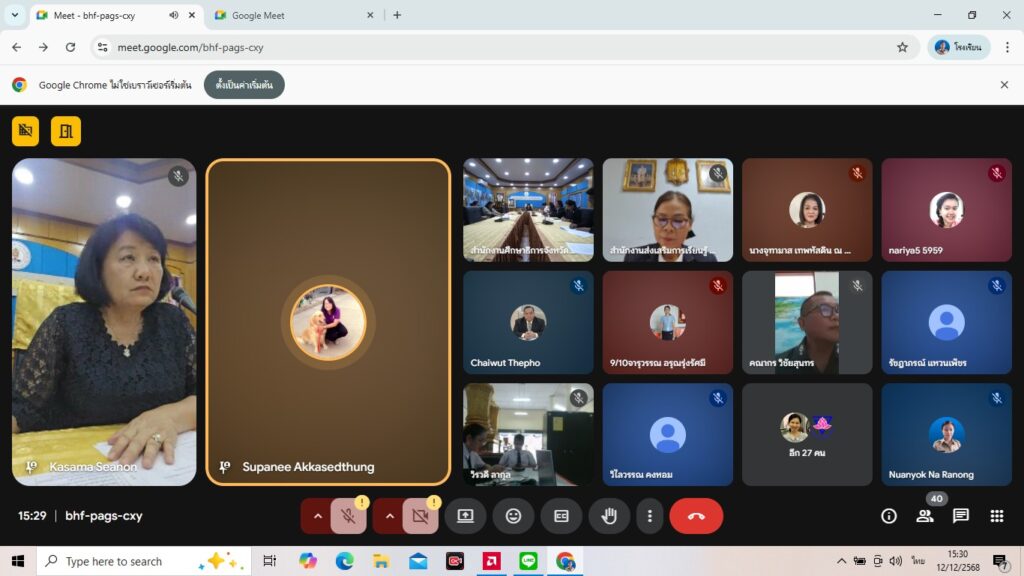Expand video settings chevron beside camera
1024x576 pixels.
[x=390, y=516]
